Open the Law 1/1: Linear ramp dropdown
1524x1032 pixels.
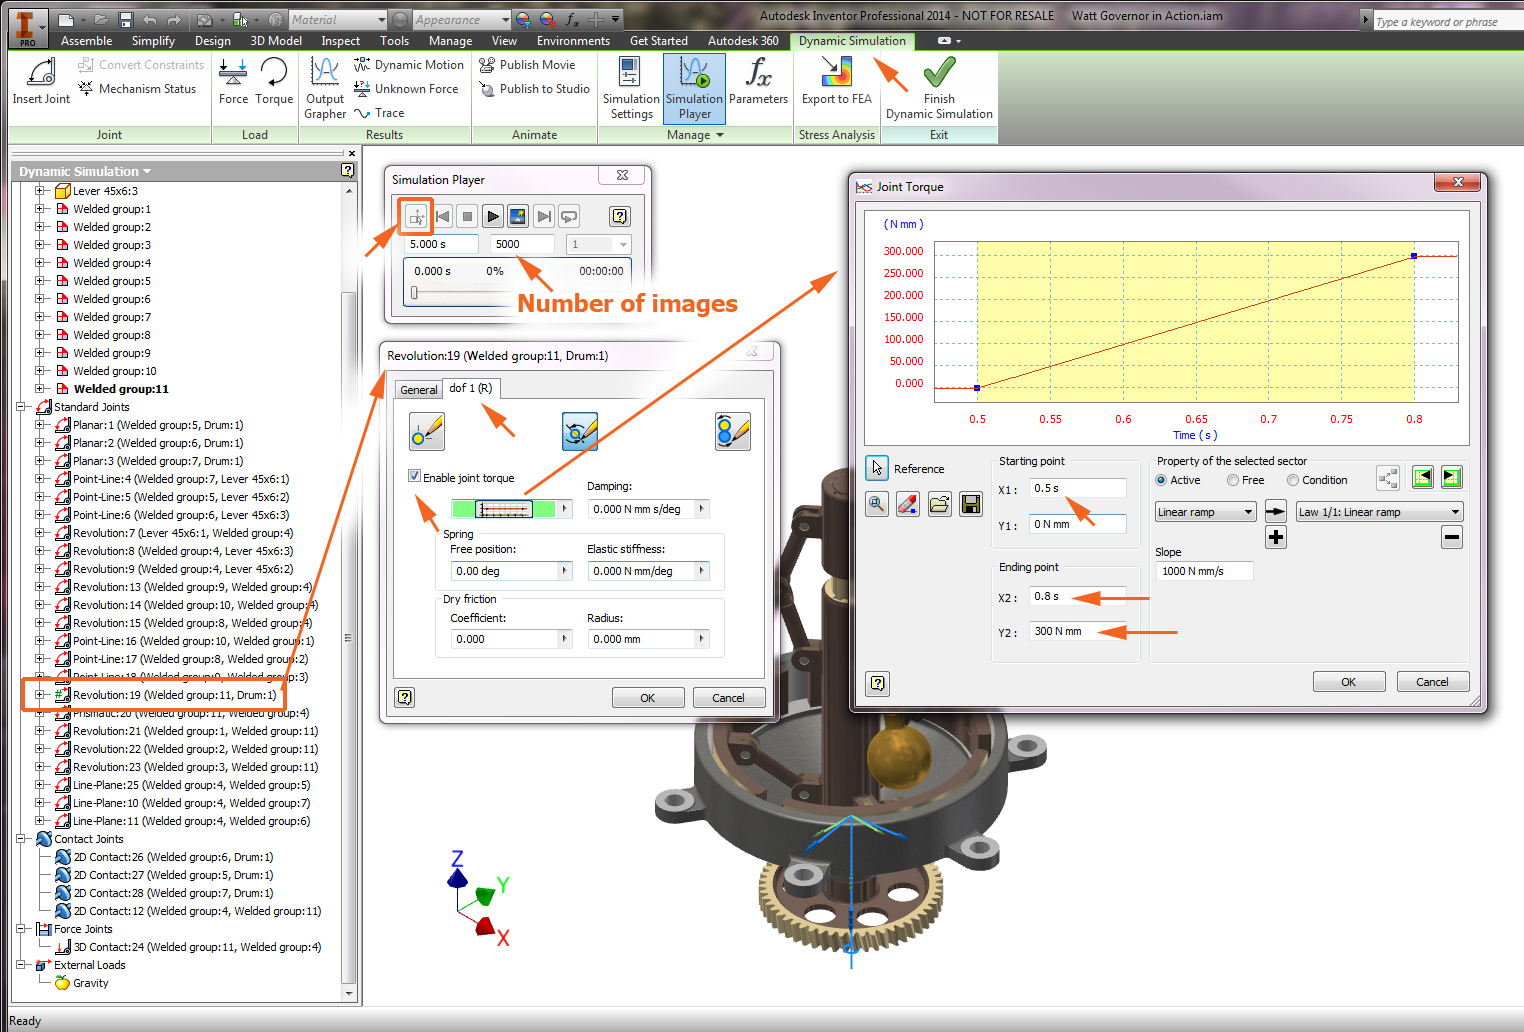1380,512
